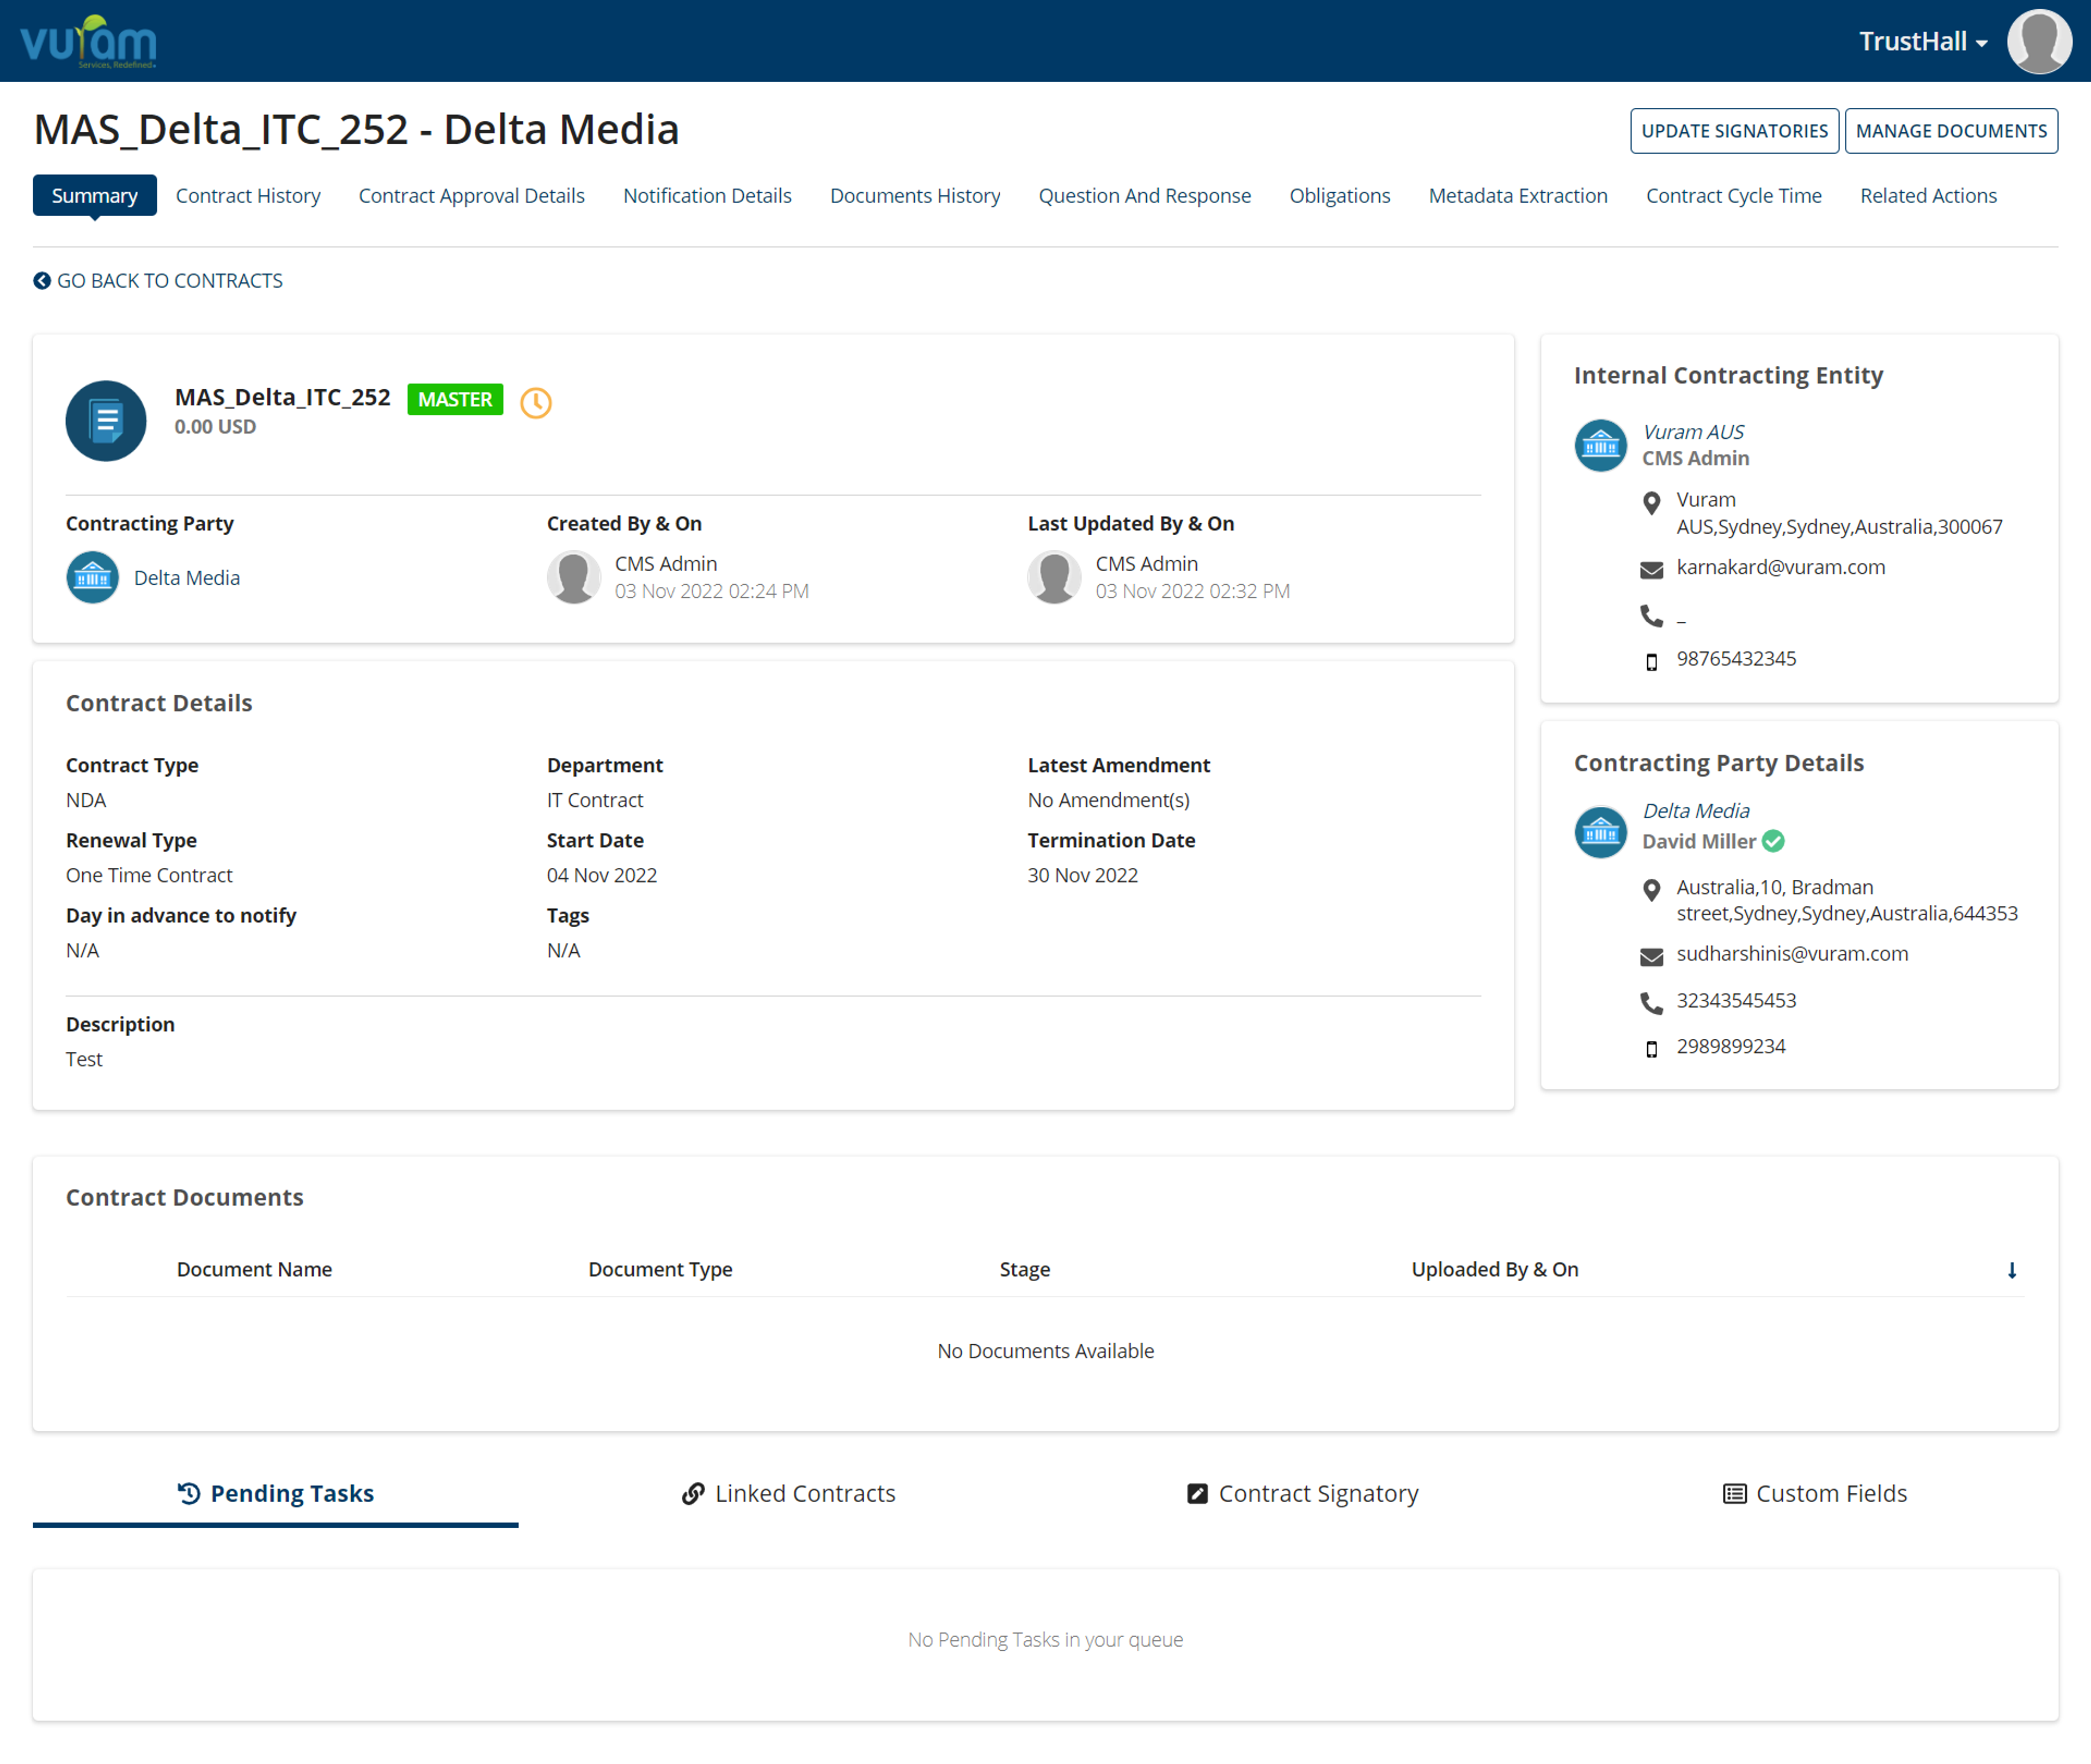Go back to contracts list
This screenshot has height=1764, width=2091.
(158, 281)
